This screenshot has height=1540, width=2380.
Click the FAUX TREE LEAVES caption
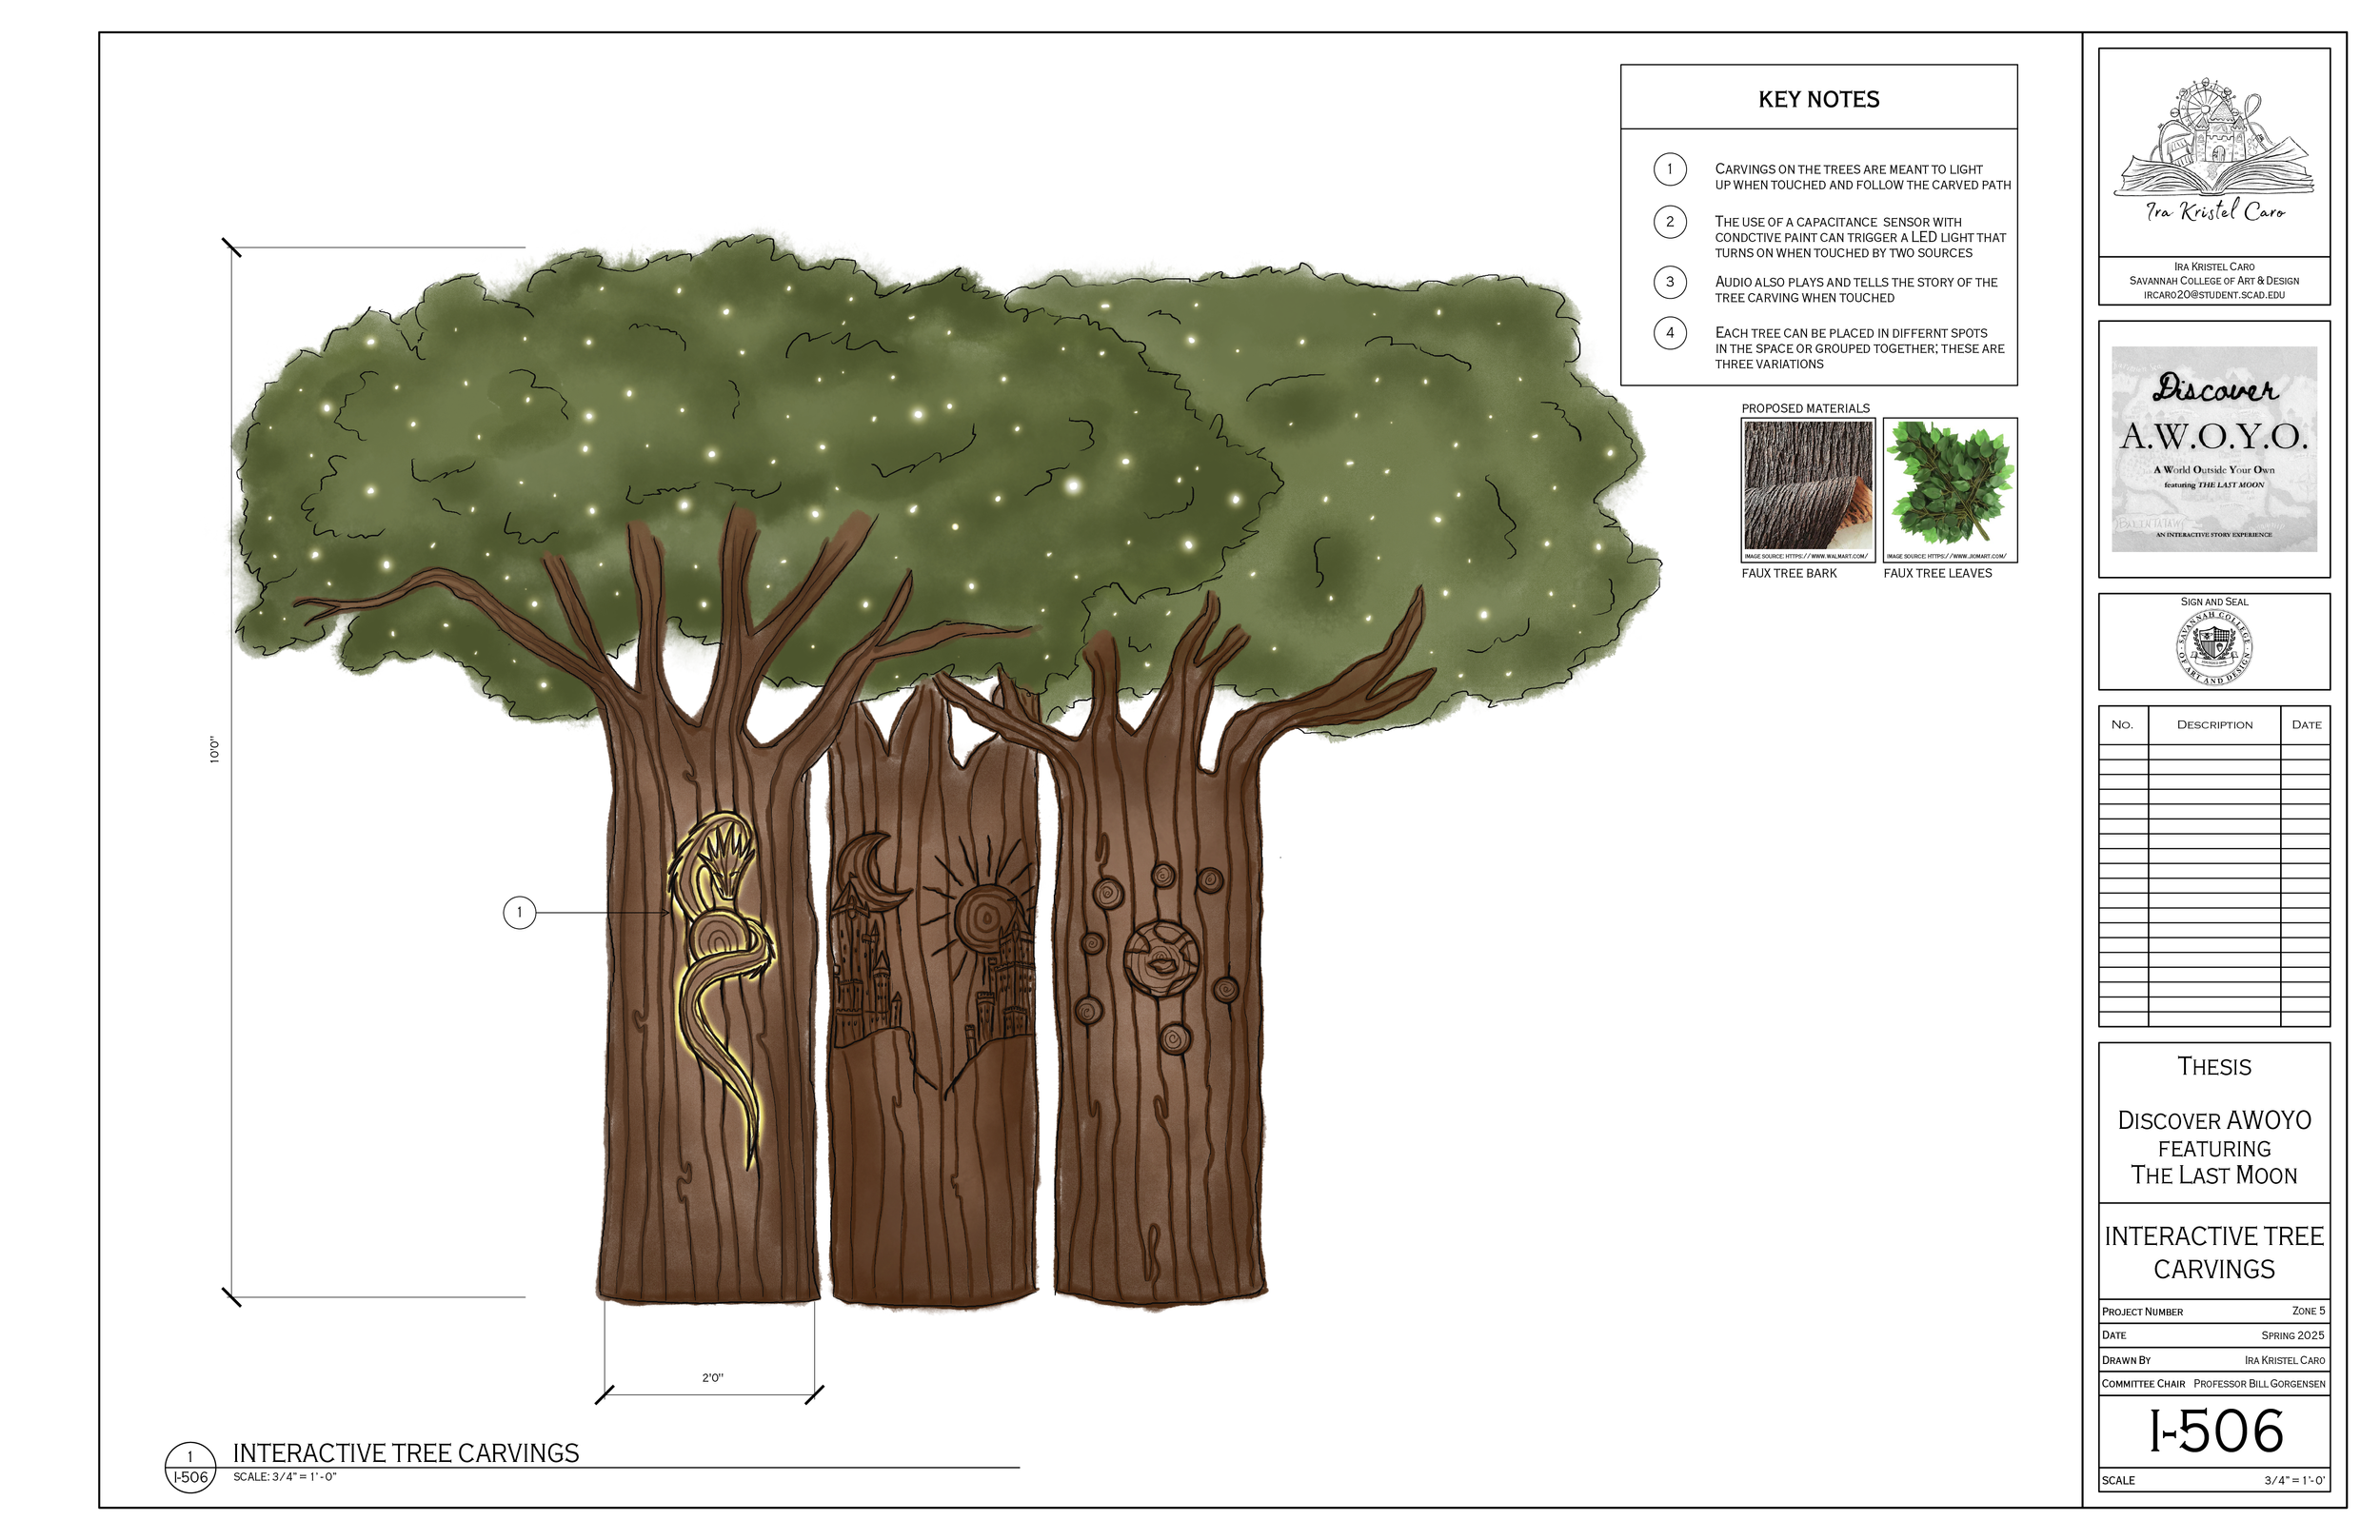[x=1937, y=573]
